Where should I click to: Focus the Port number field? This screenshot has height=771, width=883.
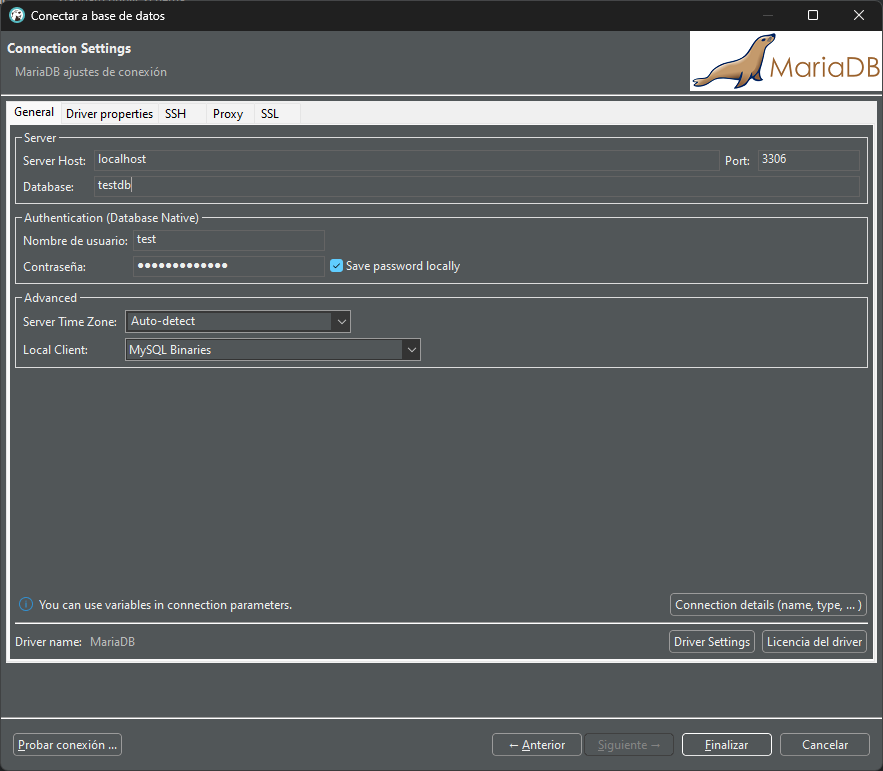(x=808, y=160)
